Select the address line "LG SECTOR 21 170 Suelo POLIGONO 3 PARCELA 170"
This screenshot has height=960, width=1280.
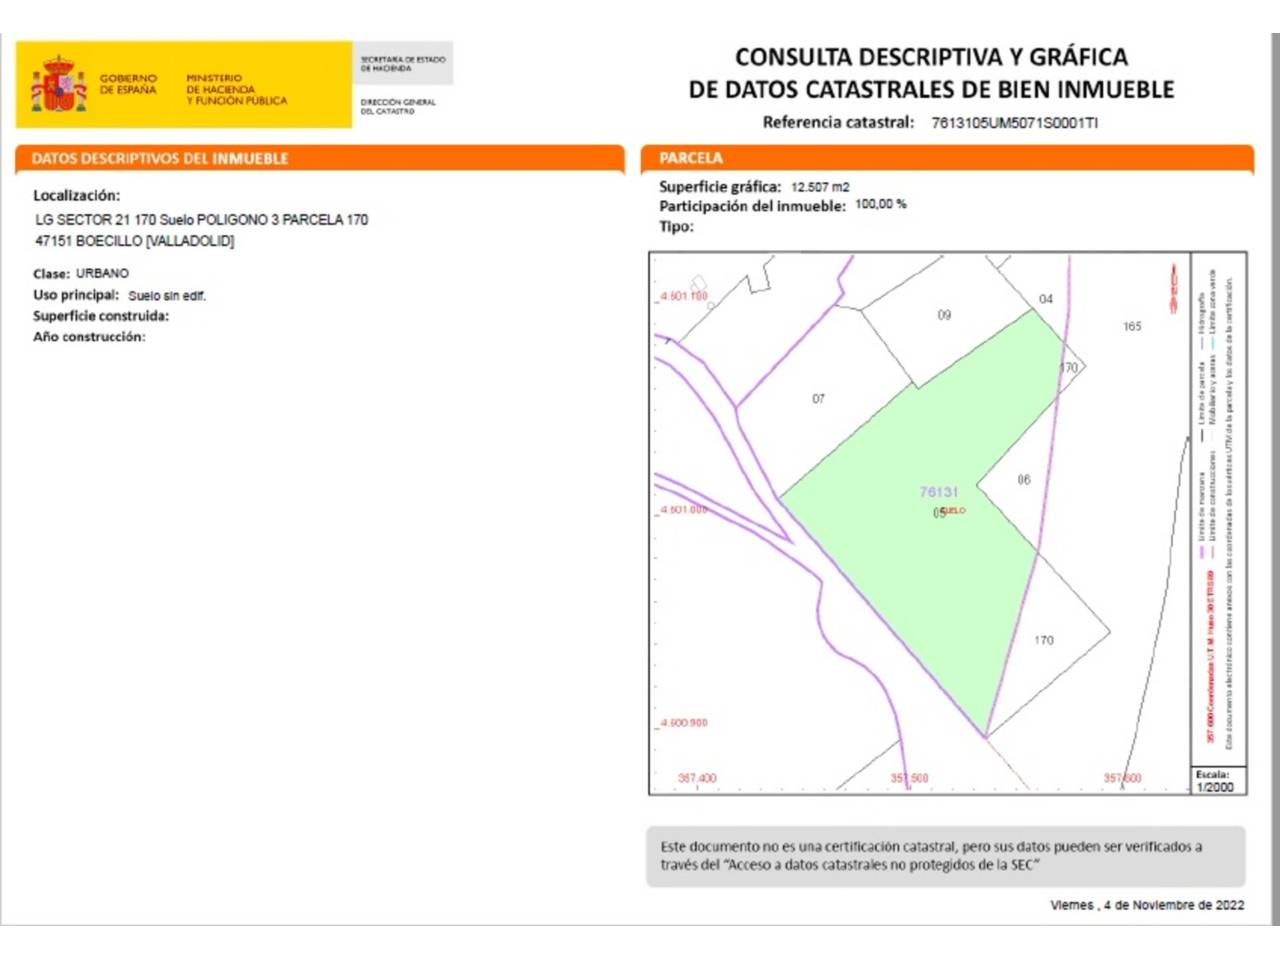coord(201,219)
